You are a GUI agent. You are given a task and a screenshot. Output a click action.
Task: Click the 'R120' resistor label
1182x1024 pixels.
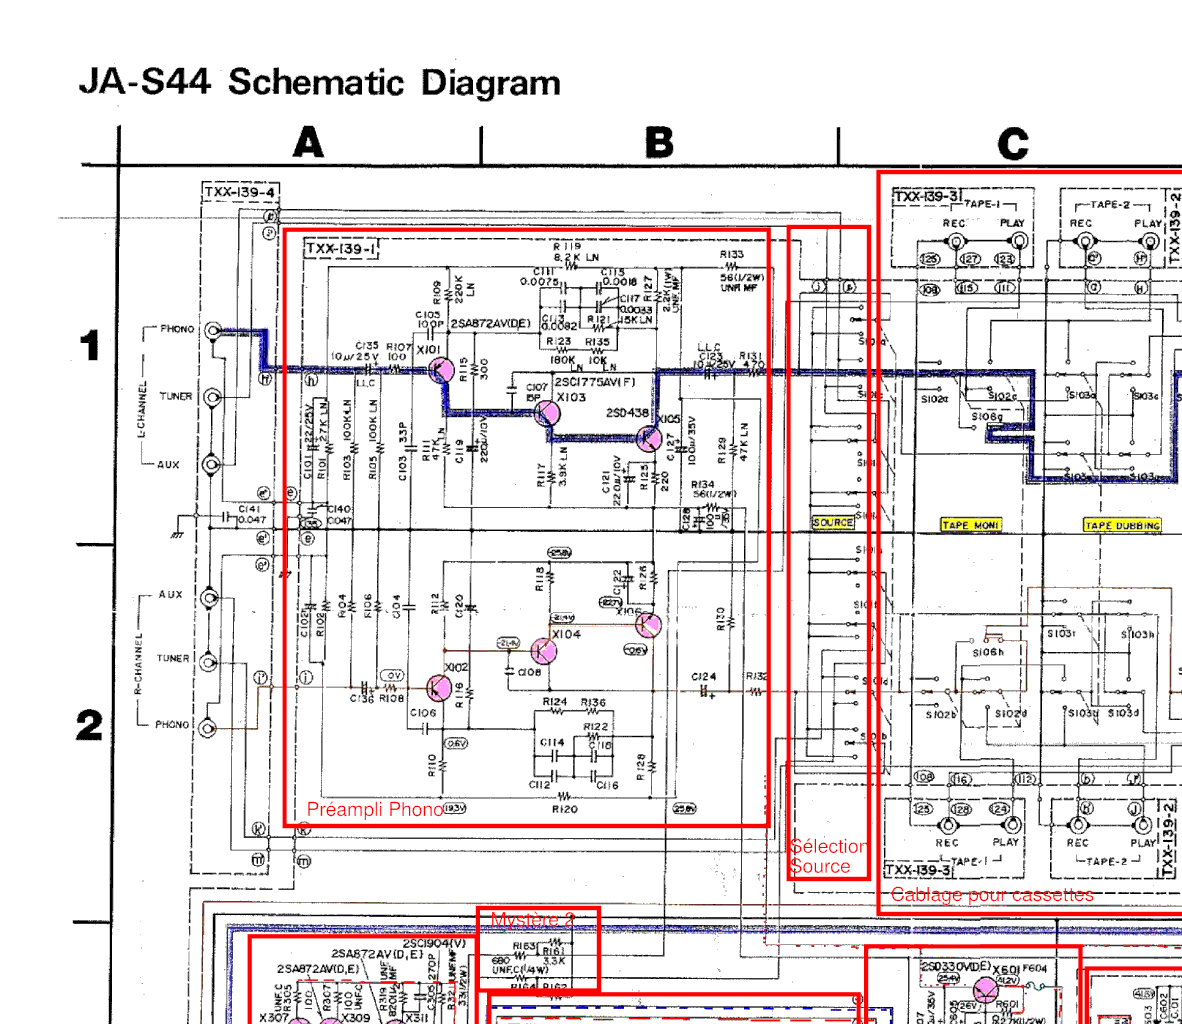point(565,808)
